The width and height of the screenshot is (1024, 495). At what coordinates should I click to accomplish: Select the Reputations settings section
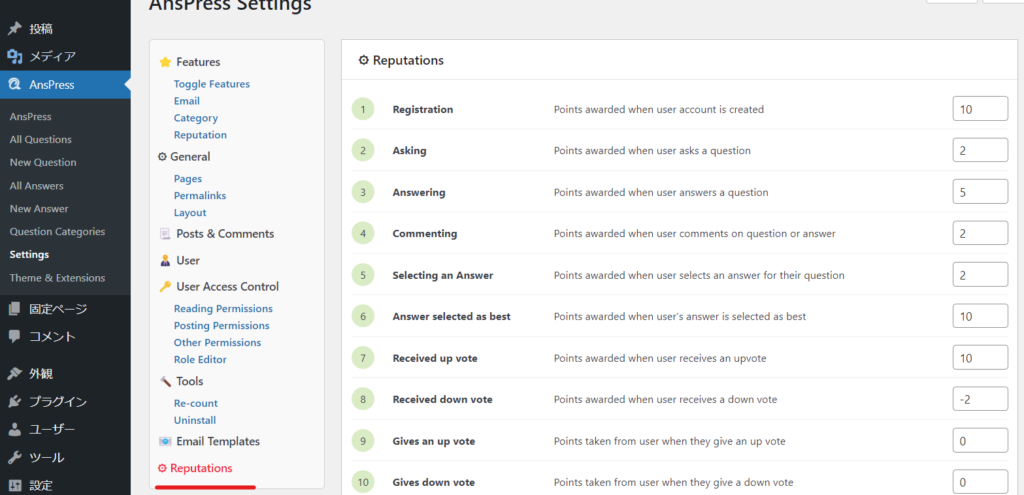point(201,468)
